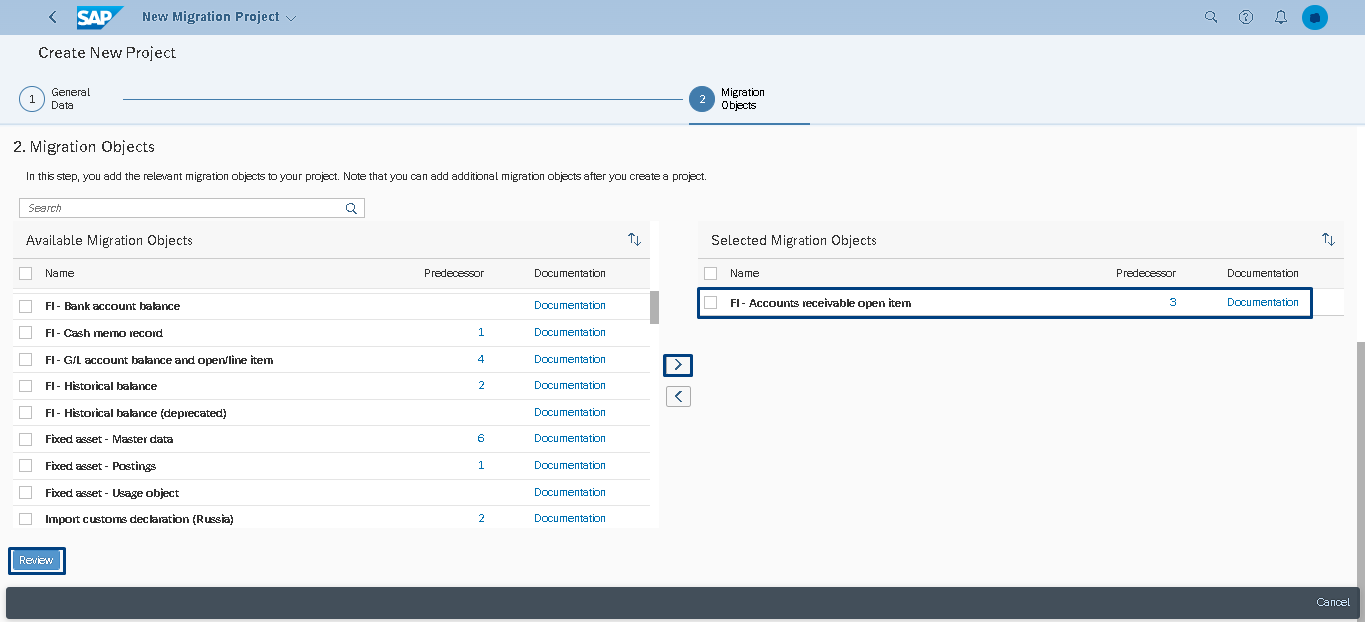Screen dimensions: 1365x622
Task: Tick the Fixed asset - Master data checkbox
Action: tap(26, 439)
